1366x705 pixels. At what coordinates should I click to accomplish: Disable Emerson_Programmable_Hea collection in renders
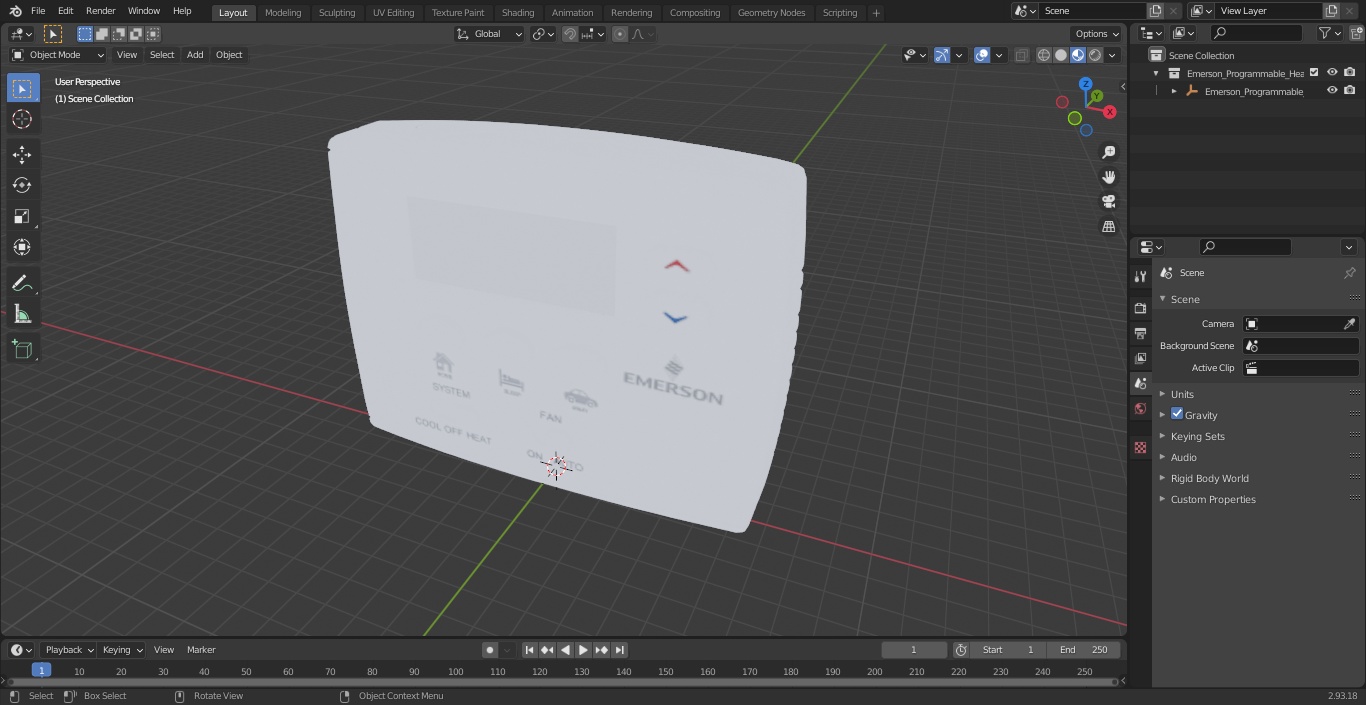click(x=1350, y=72)
